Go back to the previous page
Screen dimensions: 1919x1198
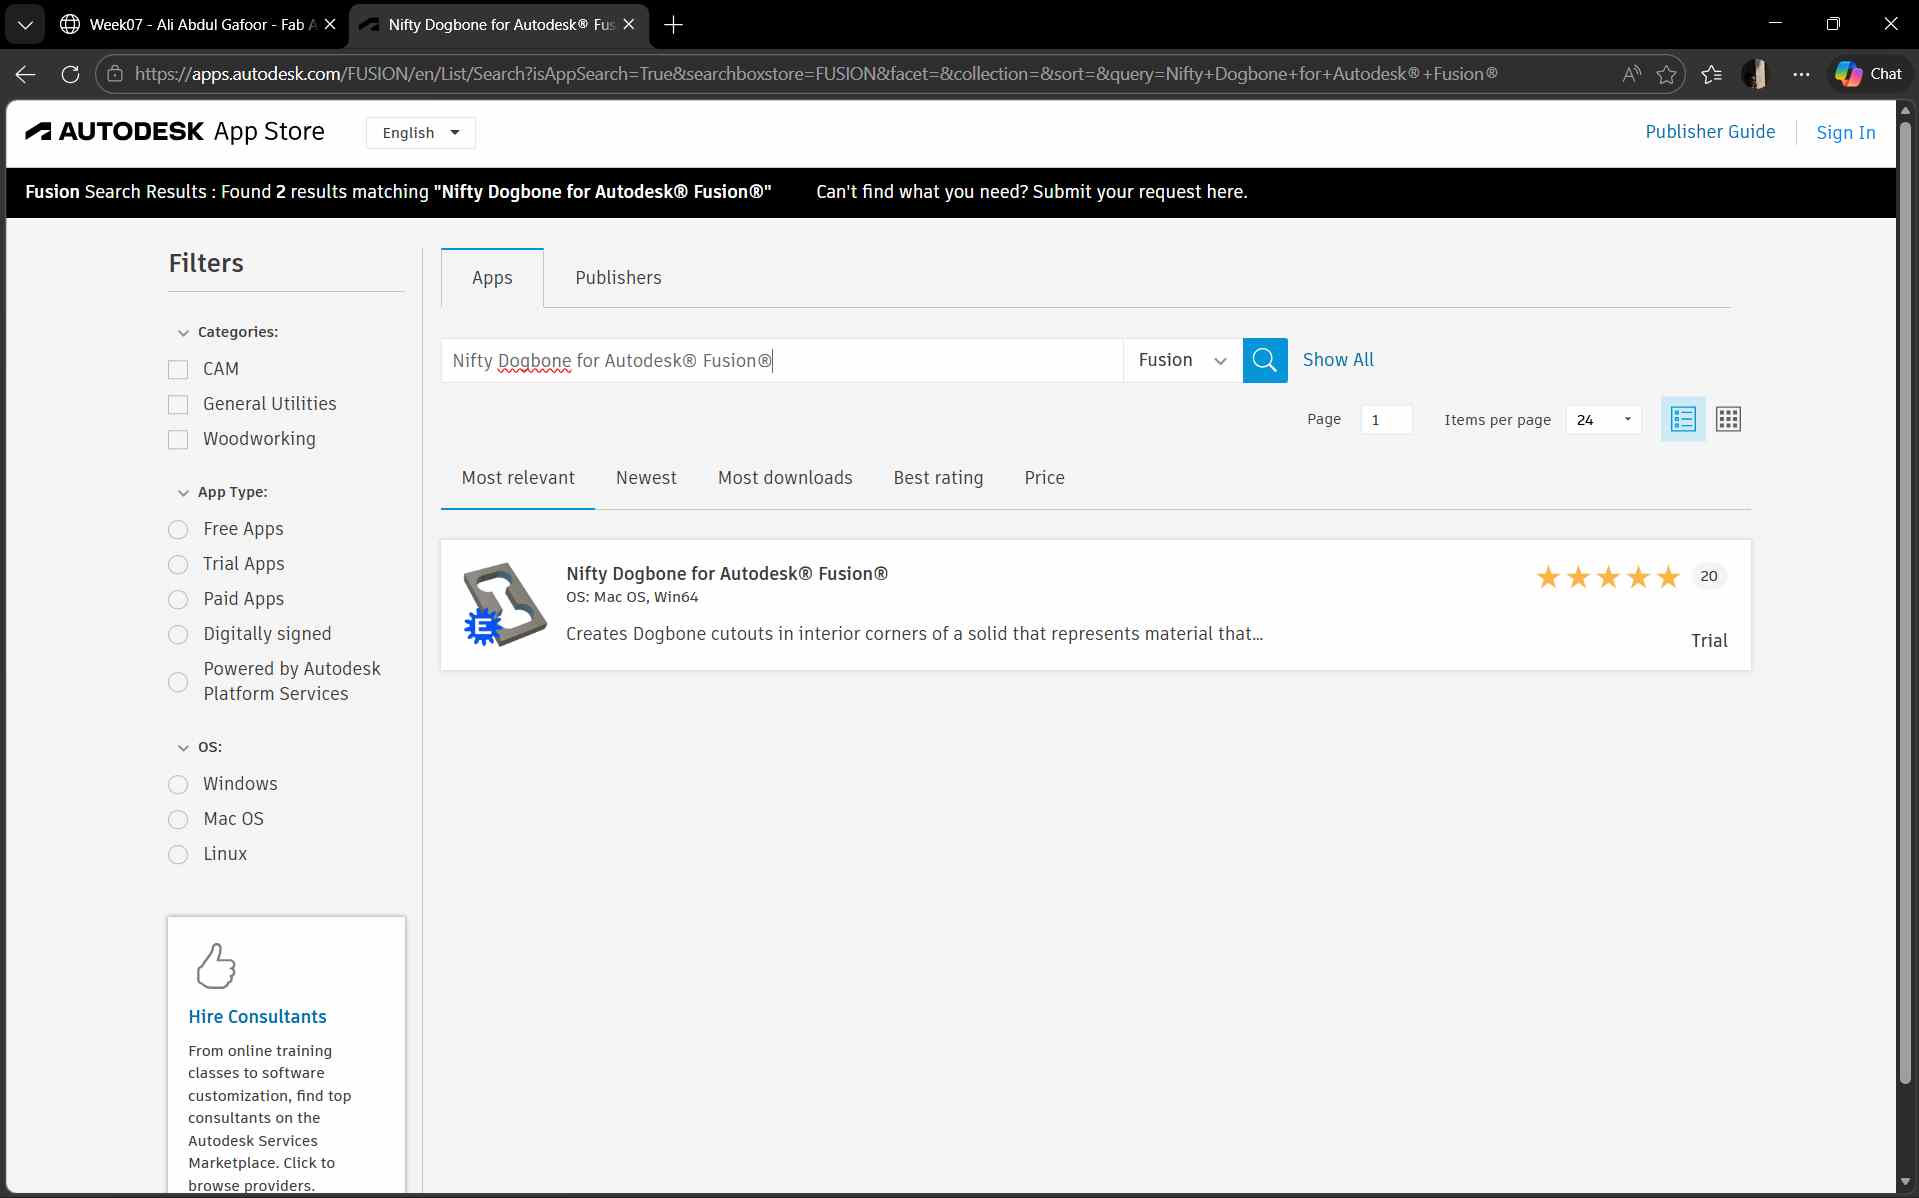point(26,74)
